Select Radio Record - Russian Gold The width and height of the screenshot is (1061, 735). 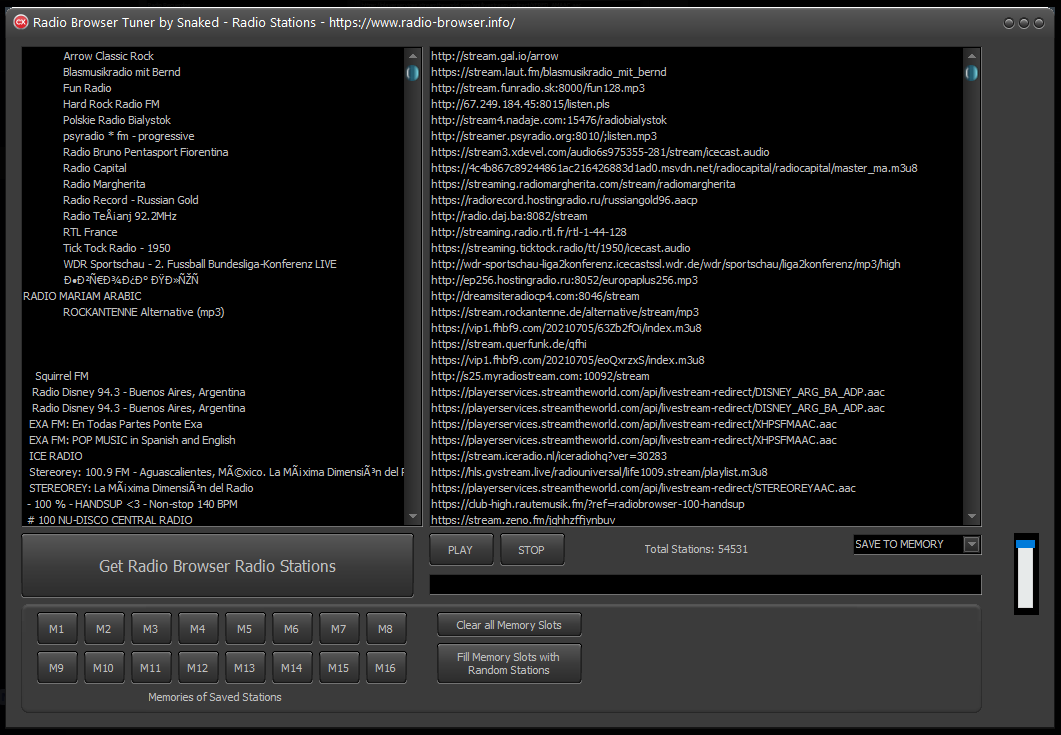click(131, 200)
